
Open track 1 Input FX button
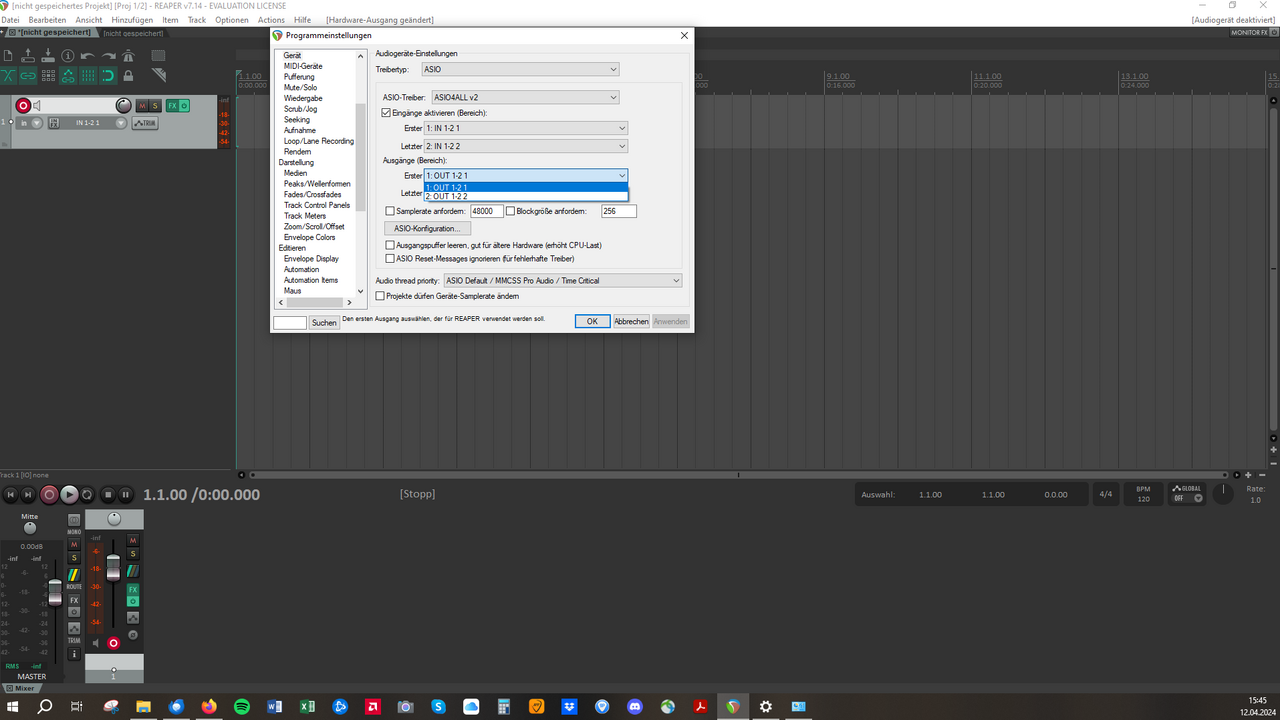coord(54,123)
